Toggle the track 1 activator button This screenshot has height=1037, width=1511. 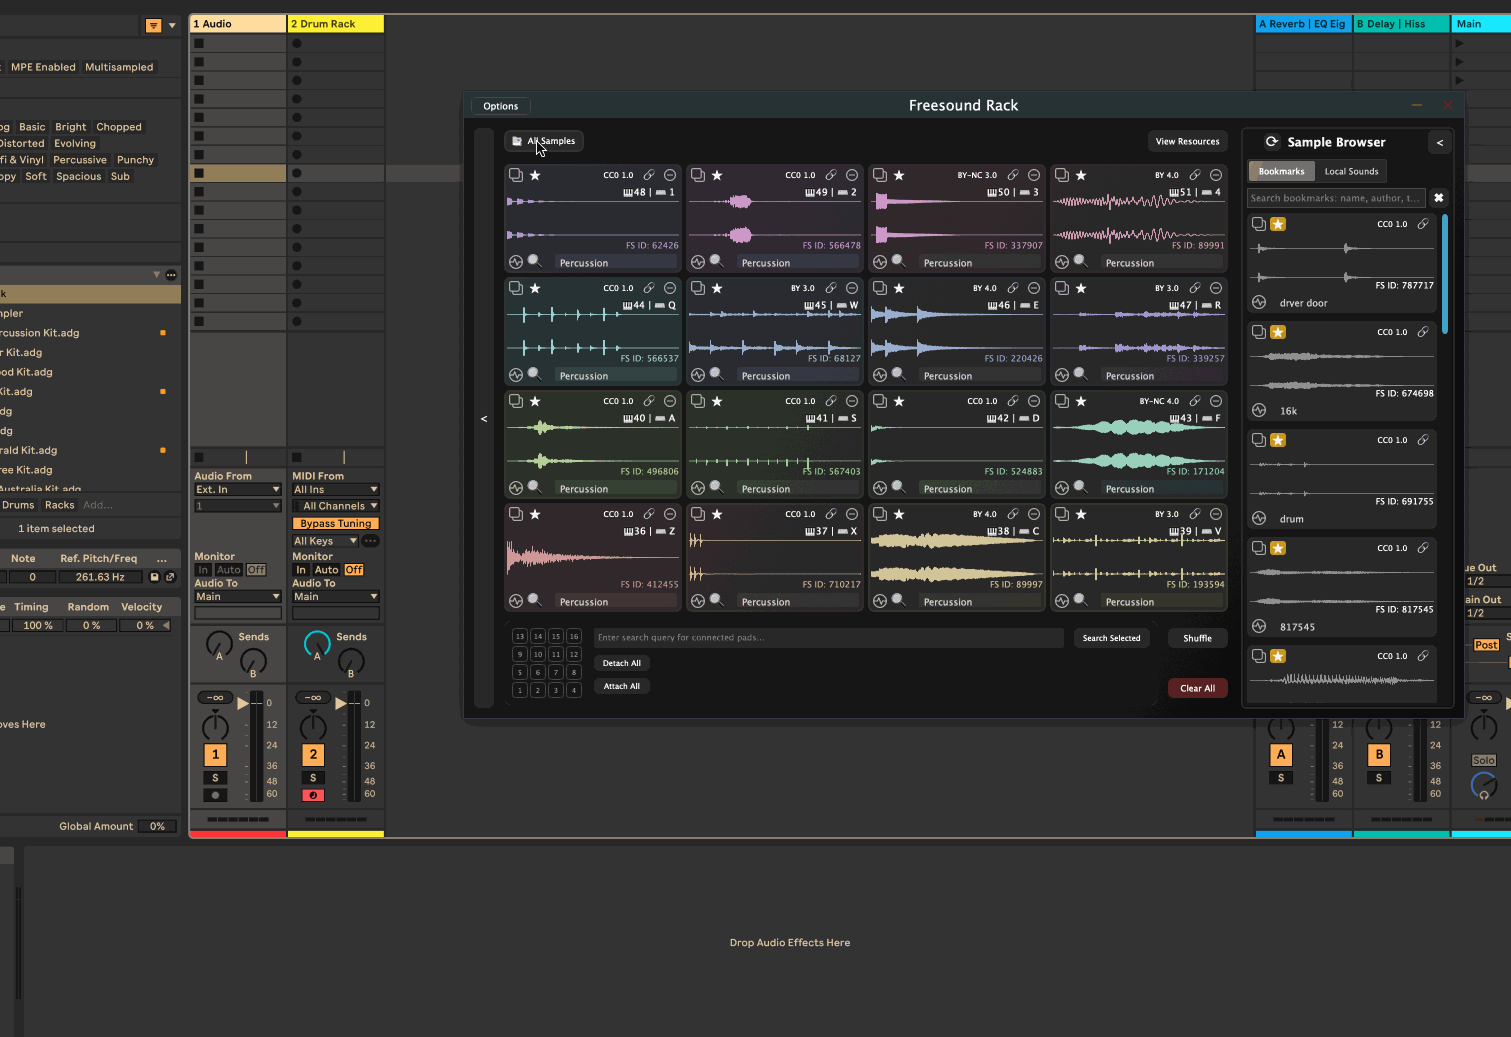pos(215,755)
